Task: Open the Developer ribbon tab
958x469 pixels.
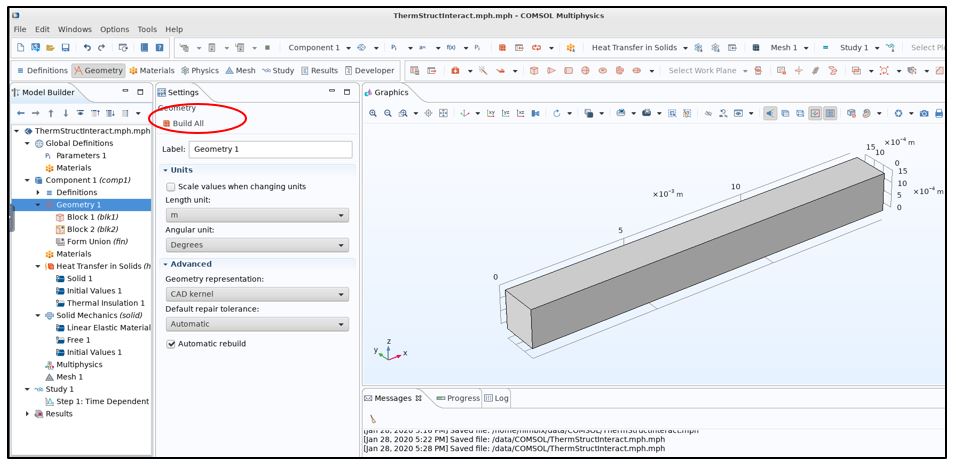Action: pos(370,71)
